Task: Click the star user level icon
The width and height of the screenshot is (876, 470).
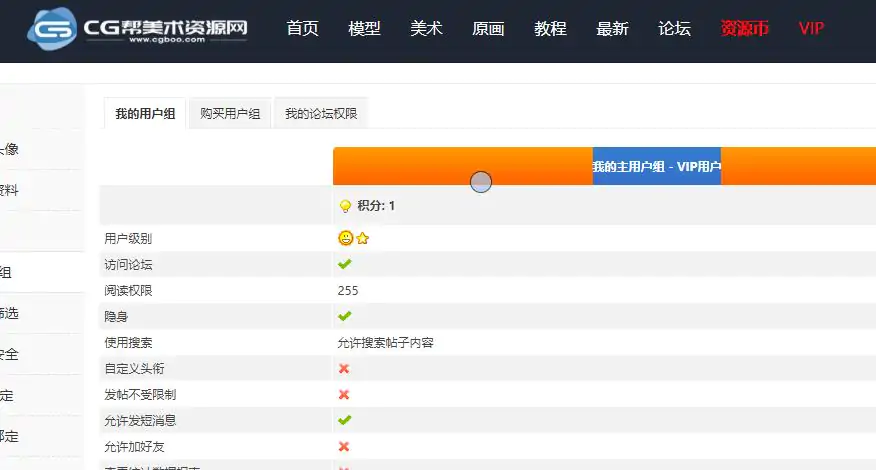Action: click(363, 239)
